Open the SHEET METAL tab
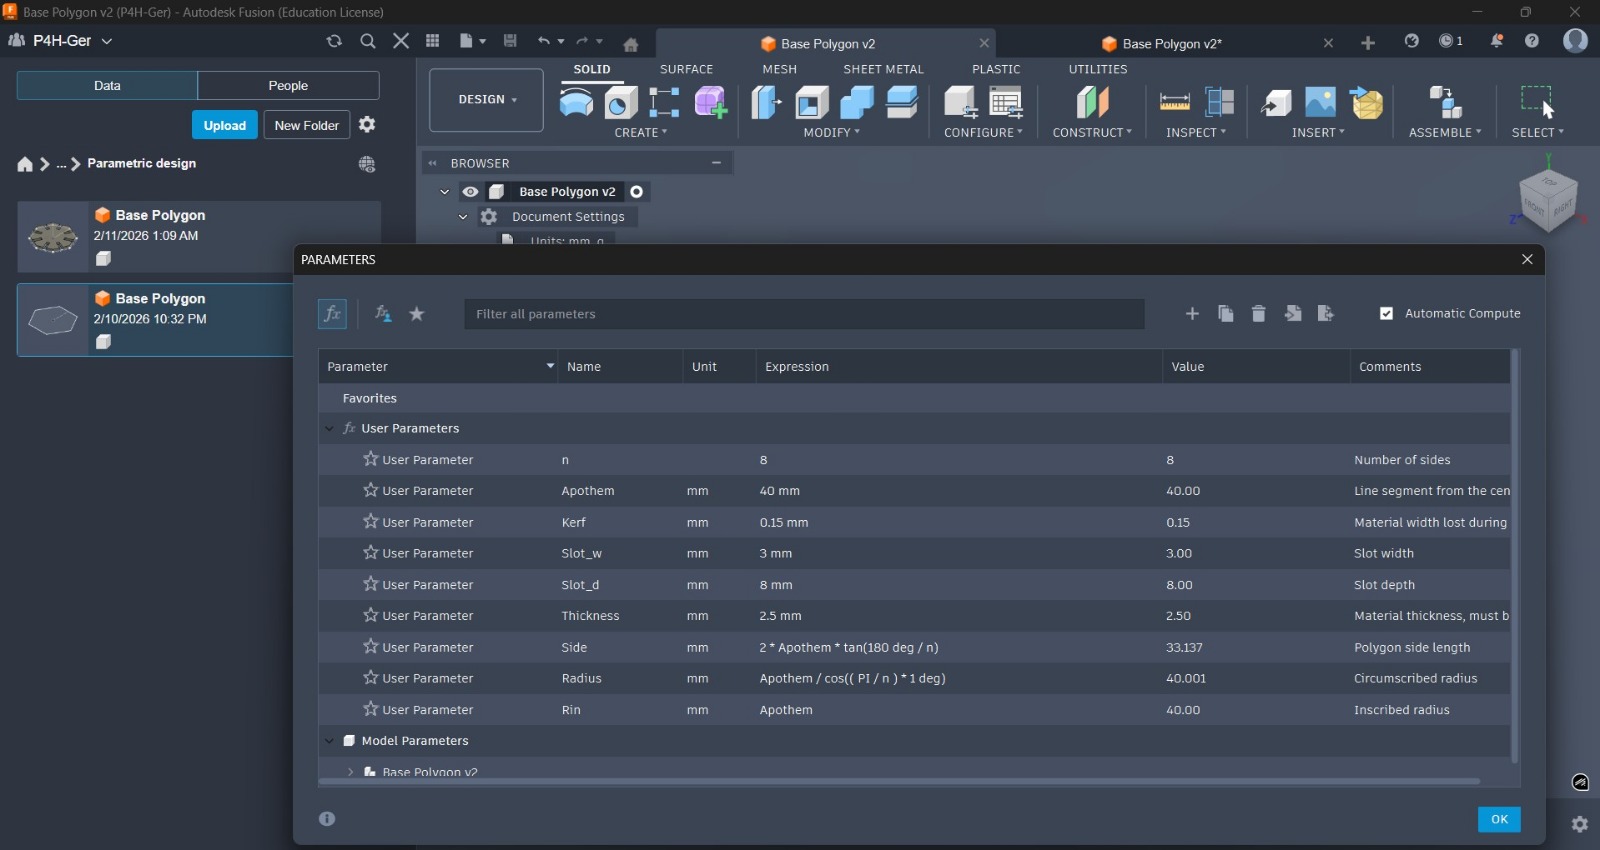The width and height of the screenshot is (1600, 850). (884, 70)
